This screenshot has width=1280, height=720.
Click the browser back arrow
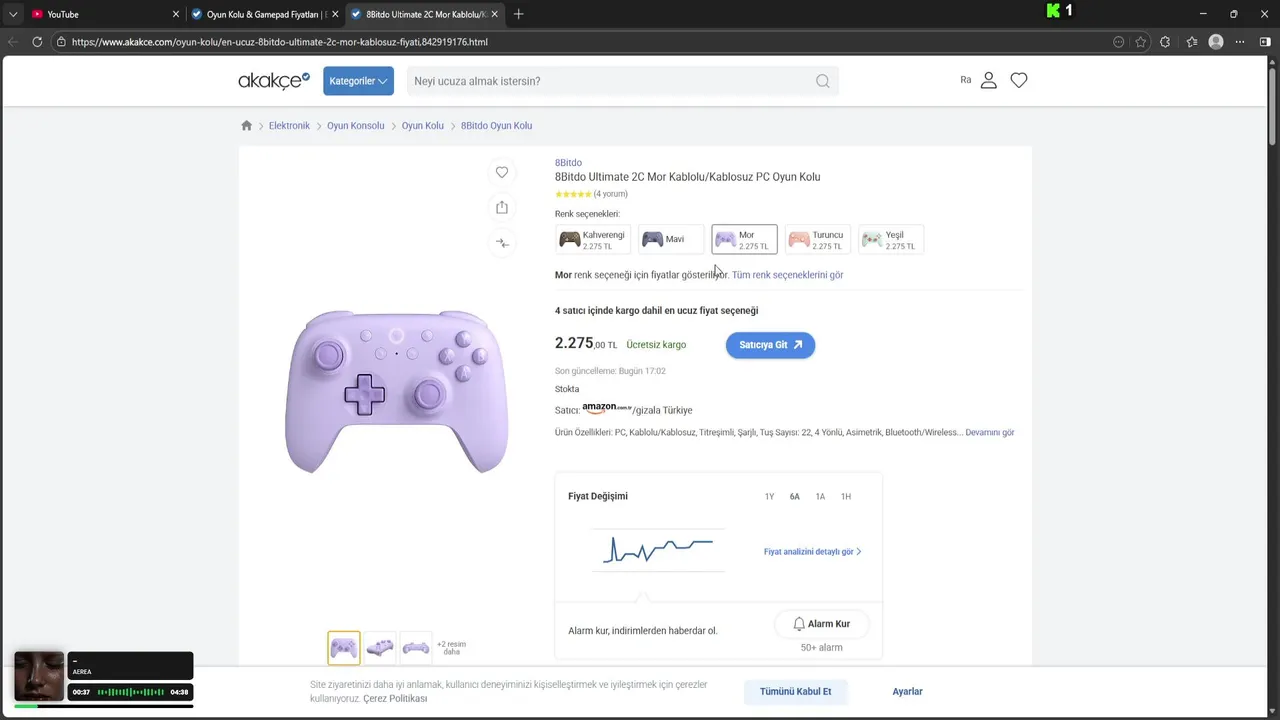pos(13,42)
